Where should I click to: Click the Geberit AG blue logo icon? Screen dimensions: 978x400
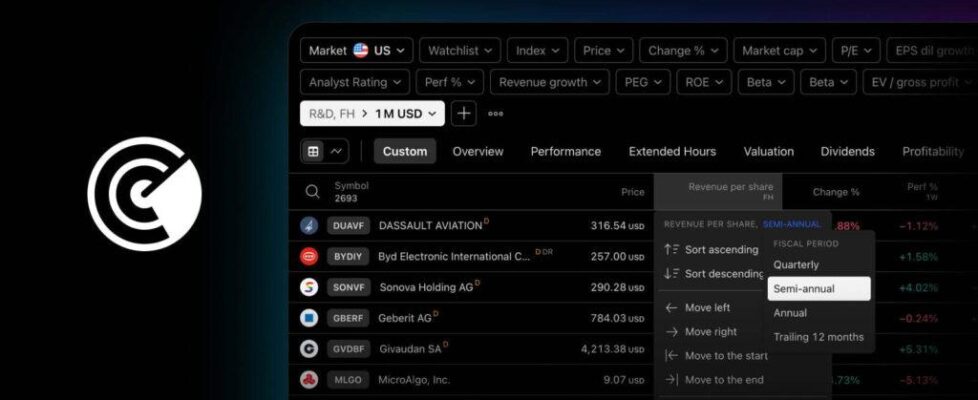pos(309,318)
